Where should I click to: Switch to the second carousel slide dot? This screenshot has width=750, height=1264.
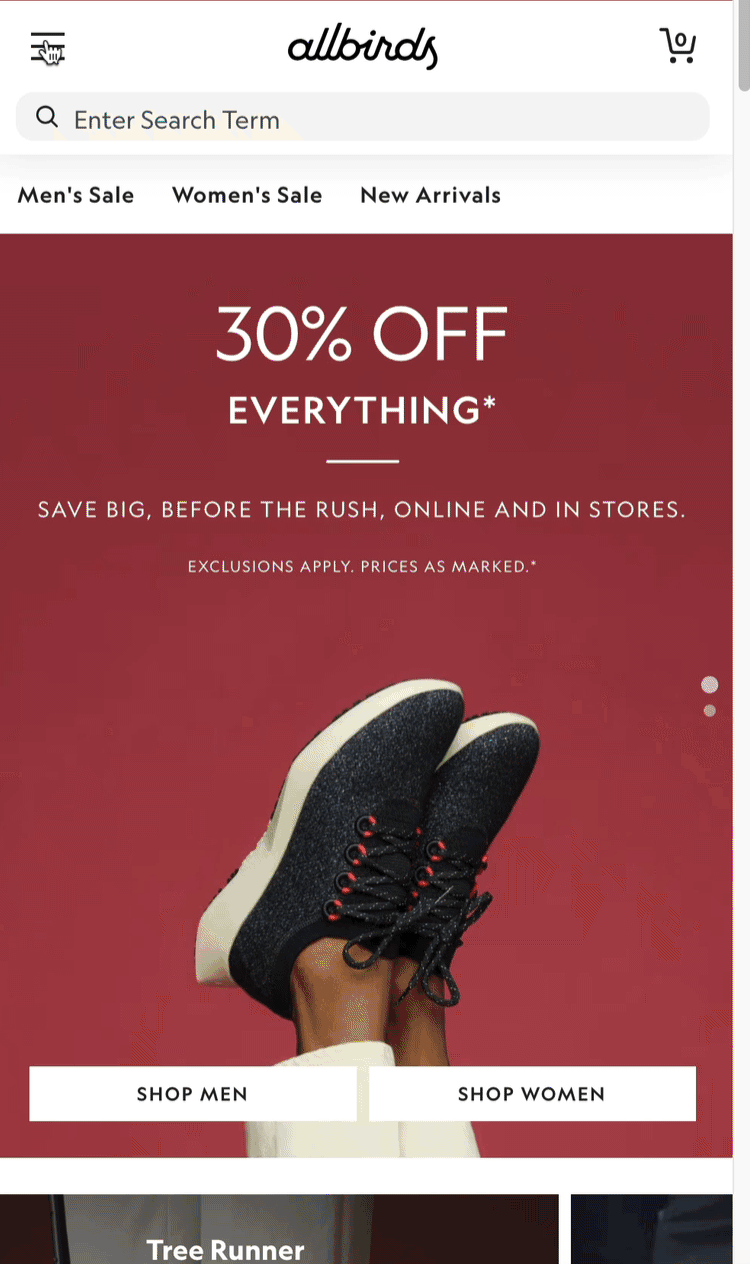click(x=710, y=711)
